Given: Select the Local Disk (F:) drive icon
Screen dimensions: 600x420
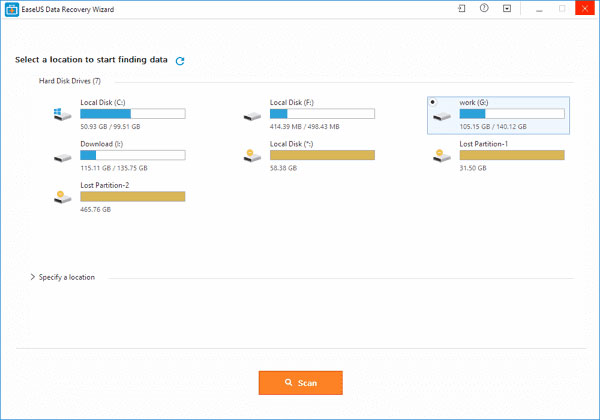Looking at the screenshot, I should [x=253, y=115].
